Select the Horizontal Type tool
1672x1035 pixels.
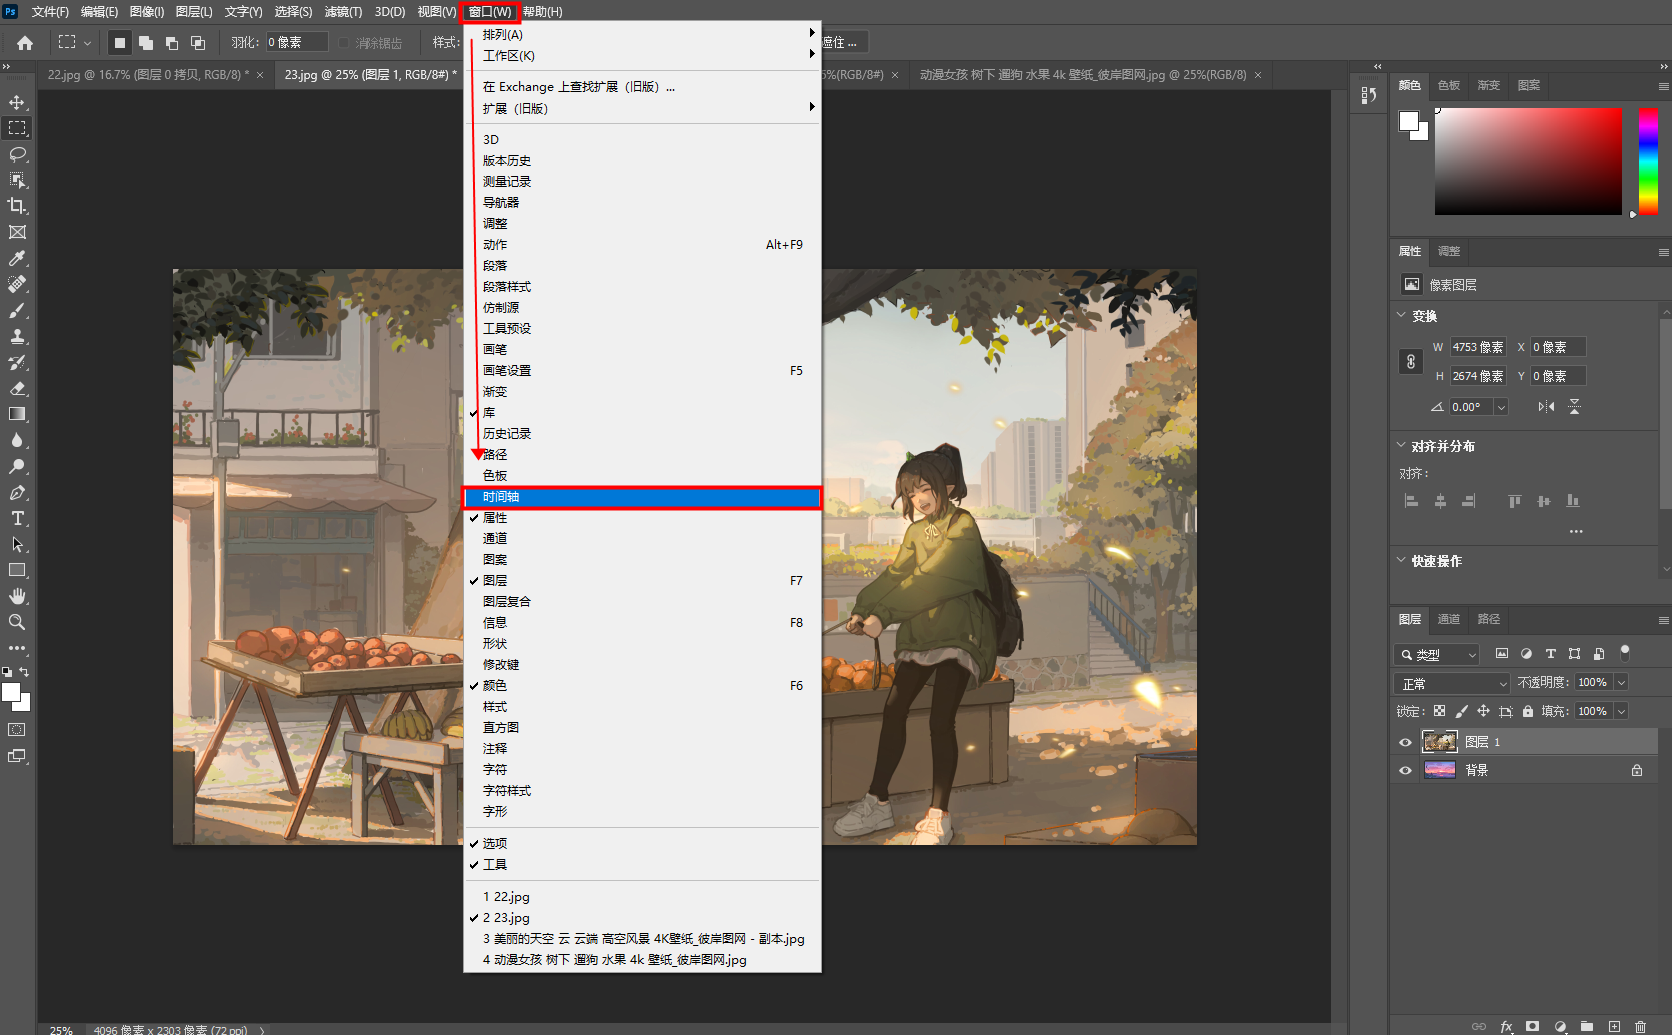point(17,518)
